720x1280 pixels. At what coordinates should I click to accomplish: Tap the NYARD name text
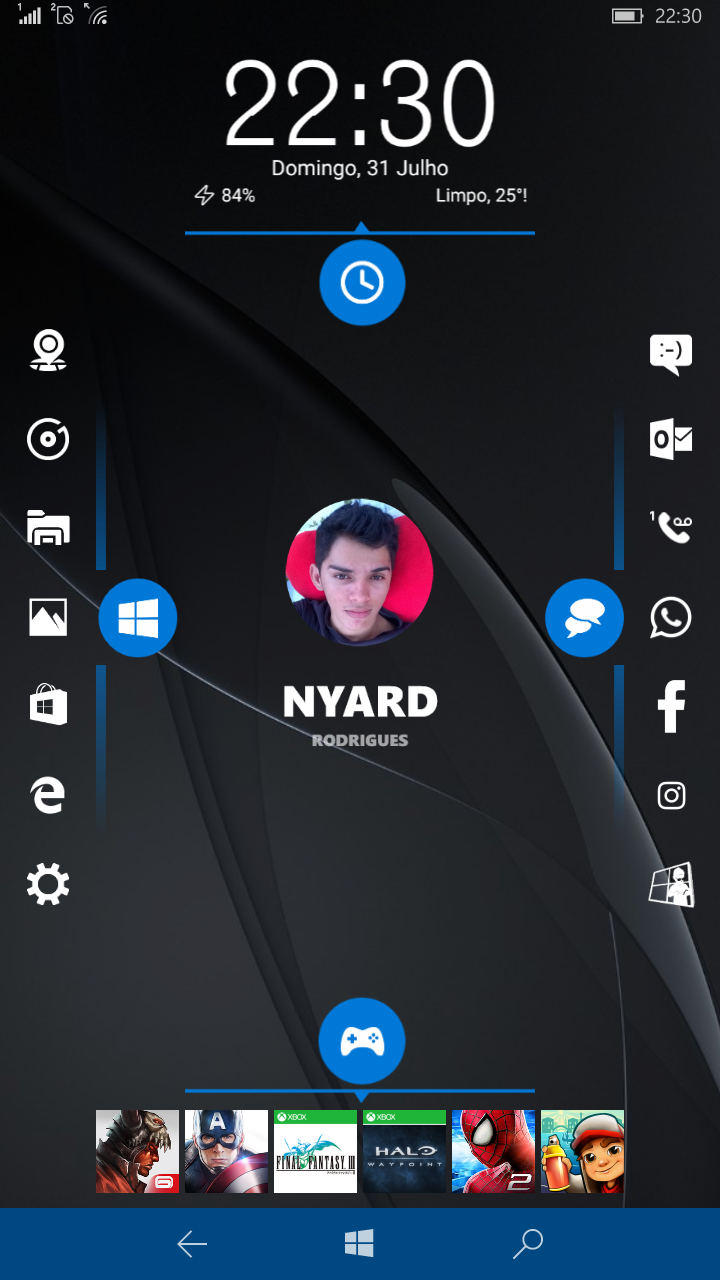(x=360, y=702)
